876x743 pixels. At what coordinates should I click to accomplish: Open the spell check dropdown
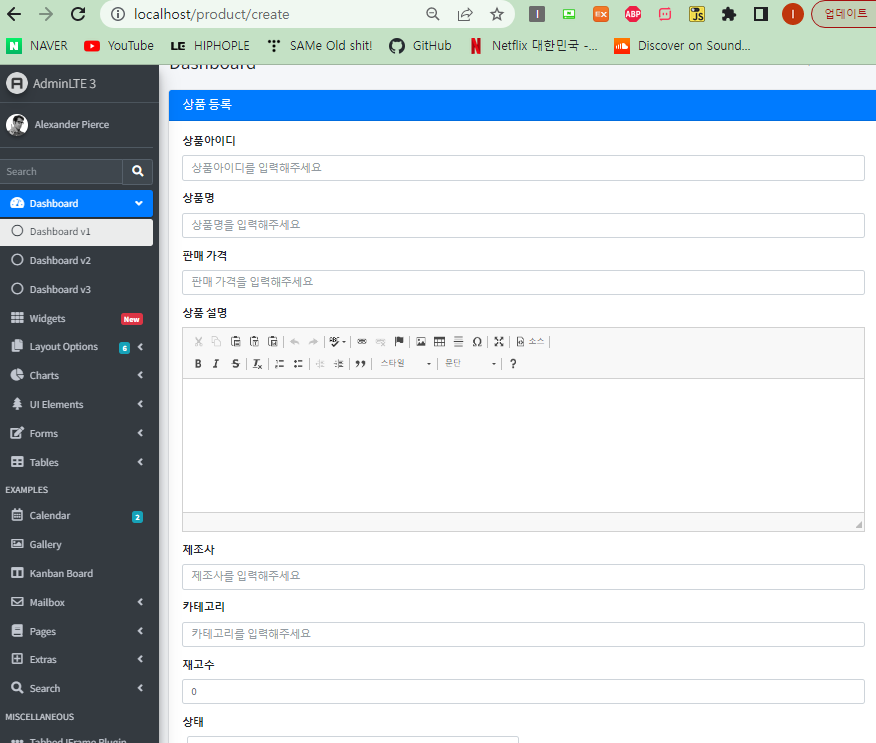[337, 341]
